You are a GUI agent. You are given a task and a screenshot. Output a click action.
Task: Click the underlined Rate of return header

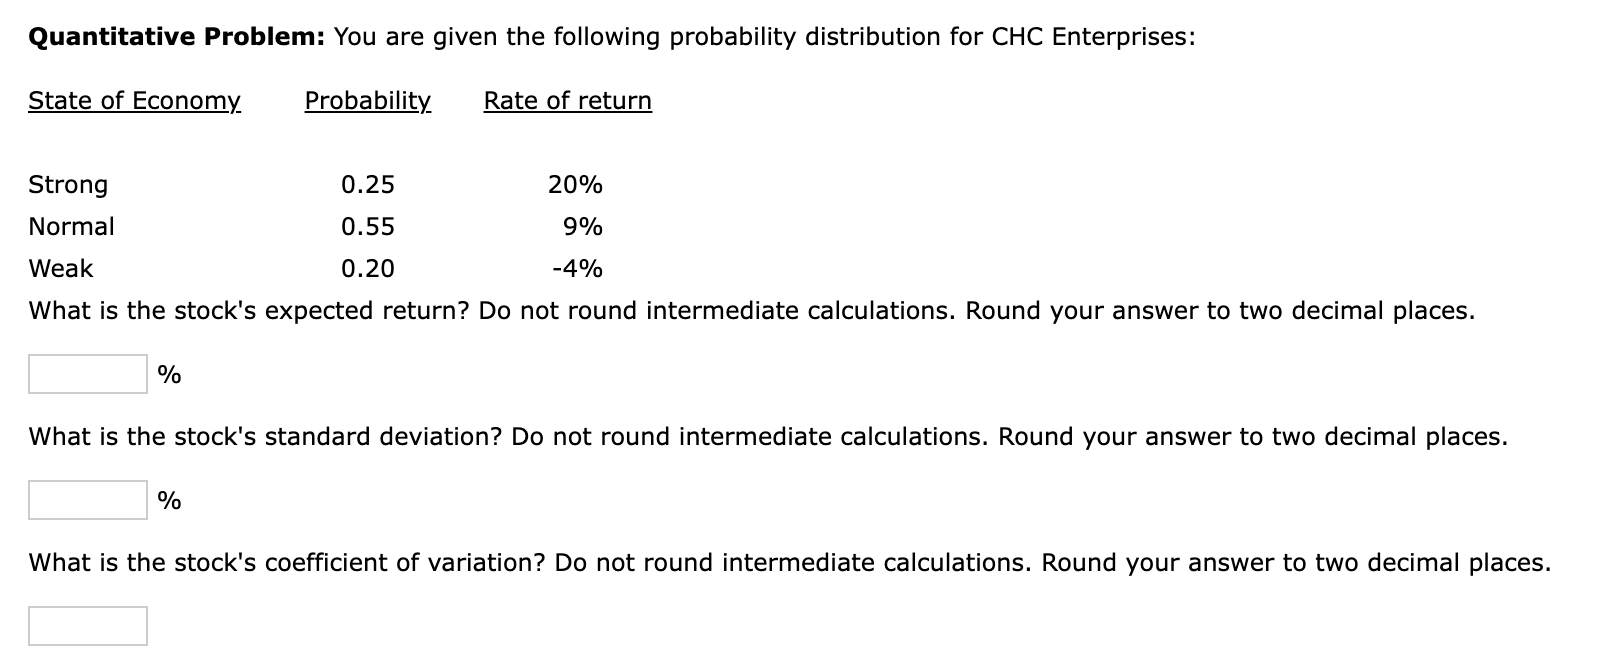point(566,100)
